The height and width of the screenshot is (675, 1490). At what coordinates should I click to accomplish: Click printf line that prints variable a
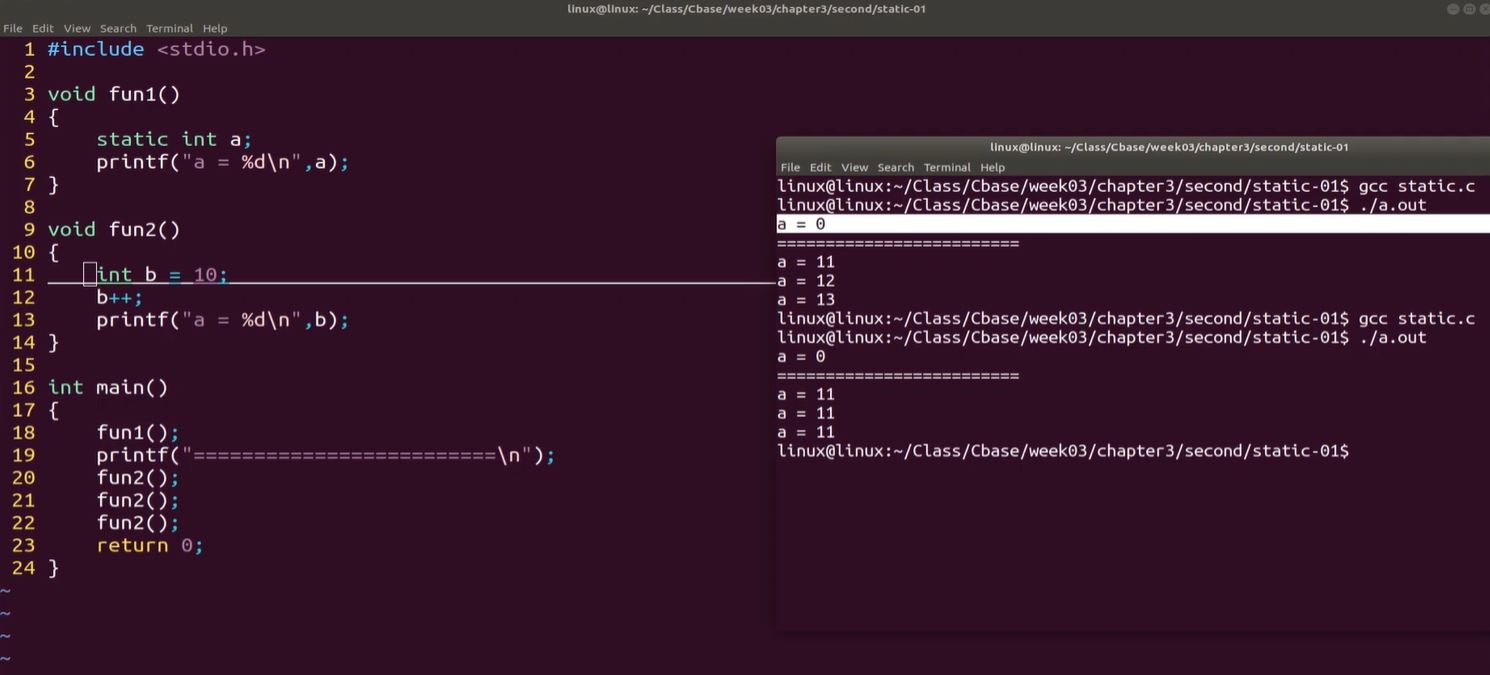(x=222, y=162)
